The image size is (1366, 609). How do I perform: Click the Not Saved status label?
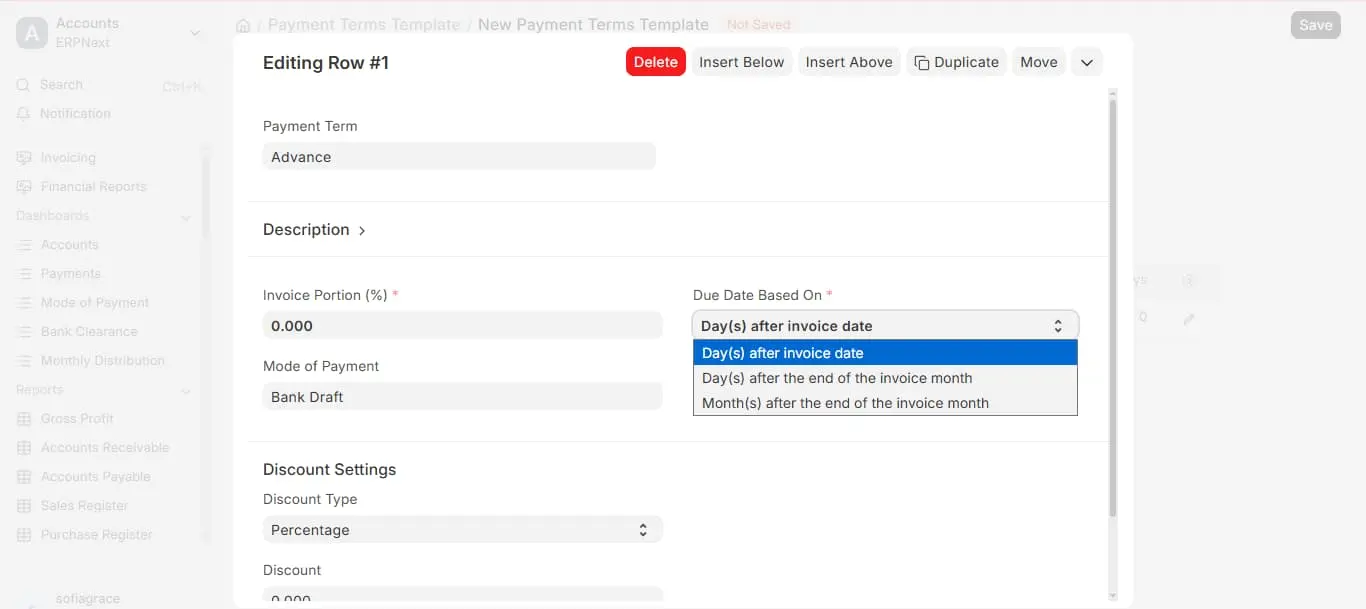click(x=759, y=25)
